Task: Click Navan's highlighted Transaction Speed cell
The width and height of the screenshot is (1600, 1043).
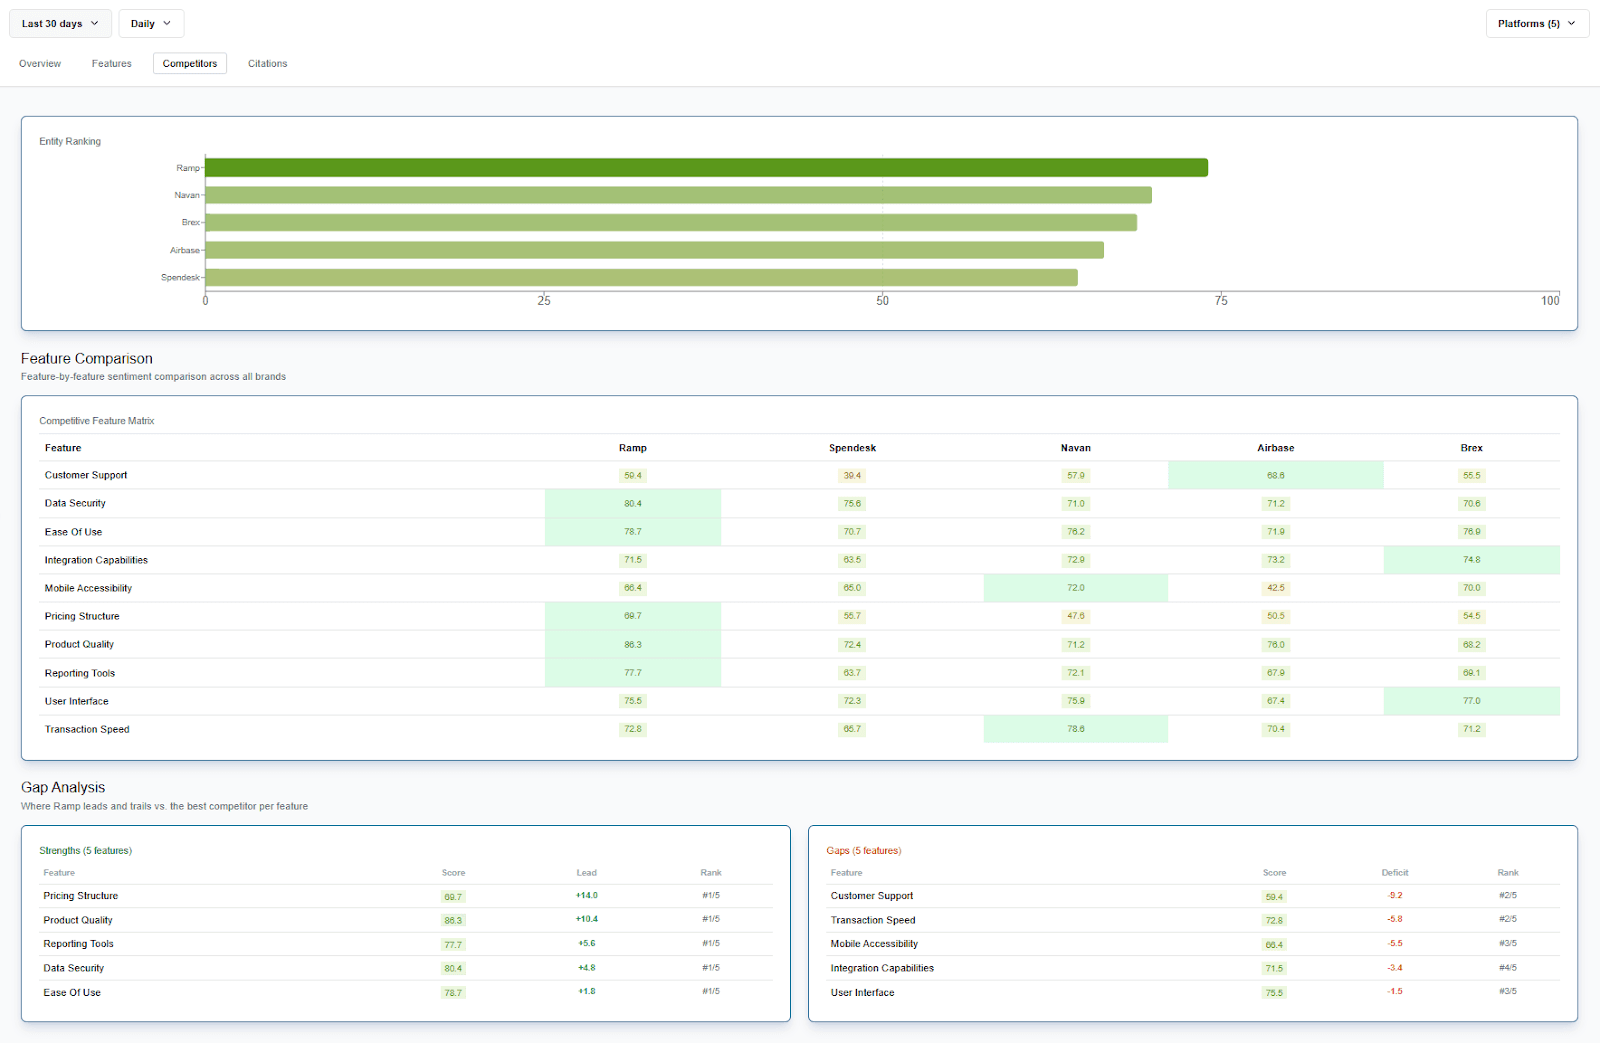Action: [1075, 729]
